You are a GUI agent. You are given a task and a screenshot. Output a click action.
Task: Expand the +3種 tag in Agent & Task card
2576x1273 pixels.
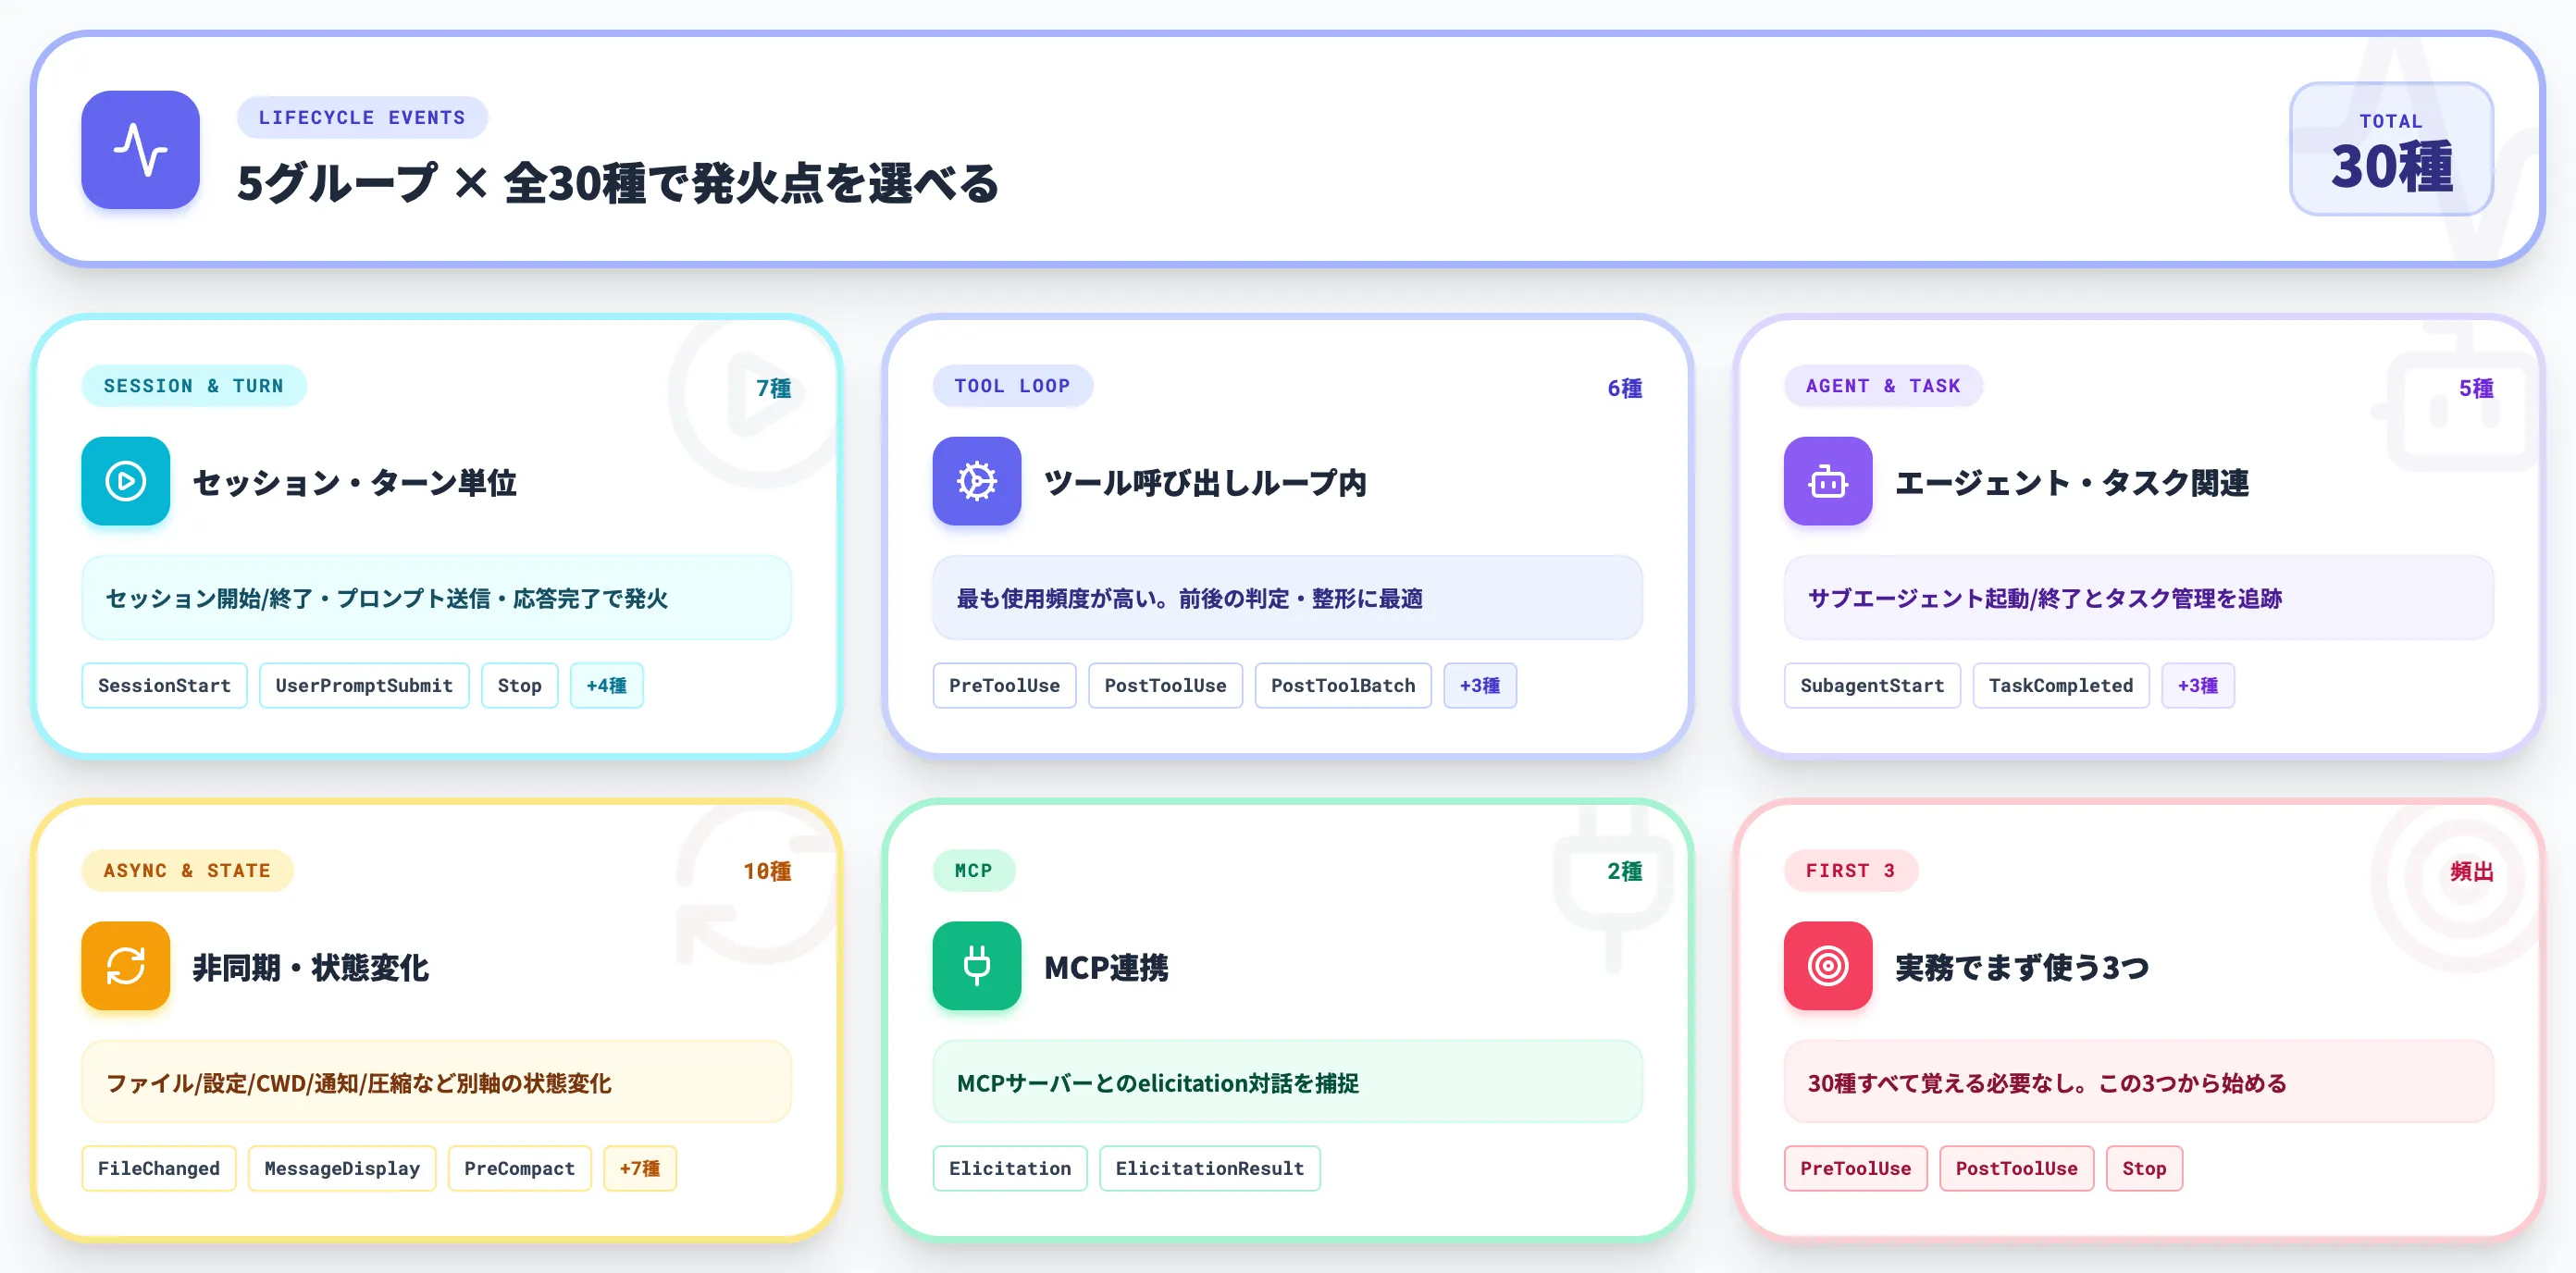coord(2198,686)
